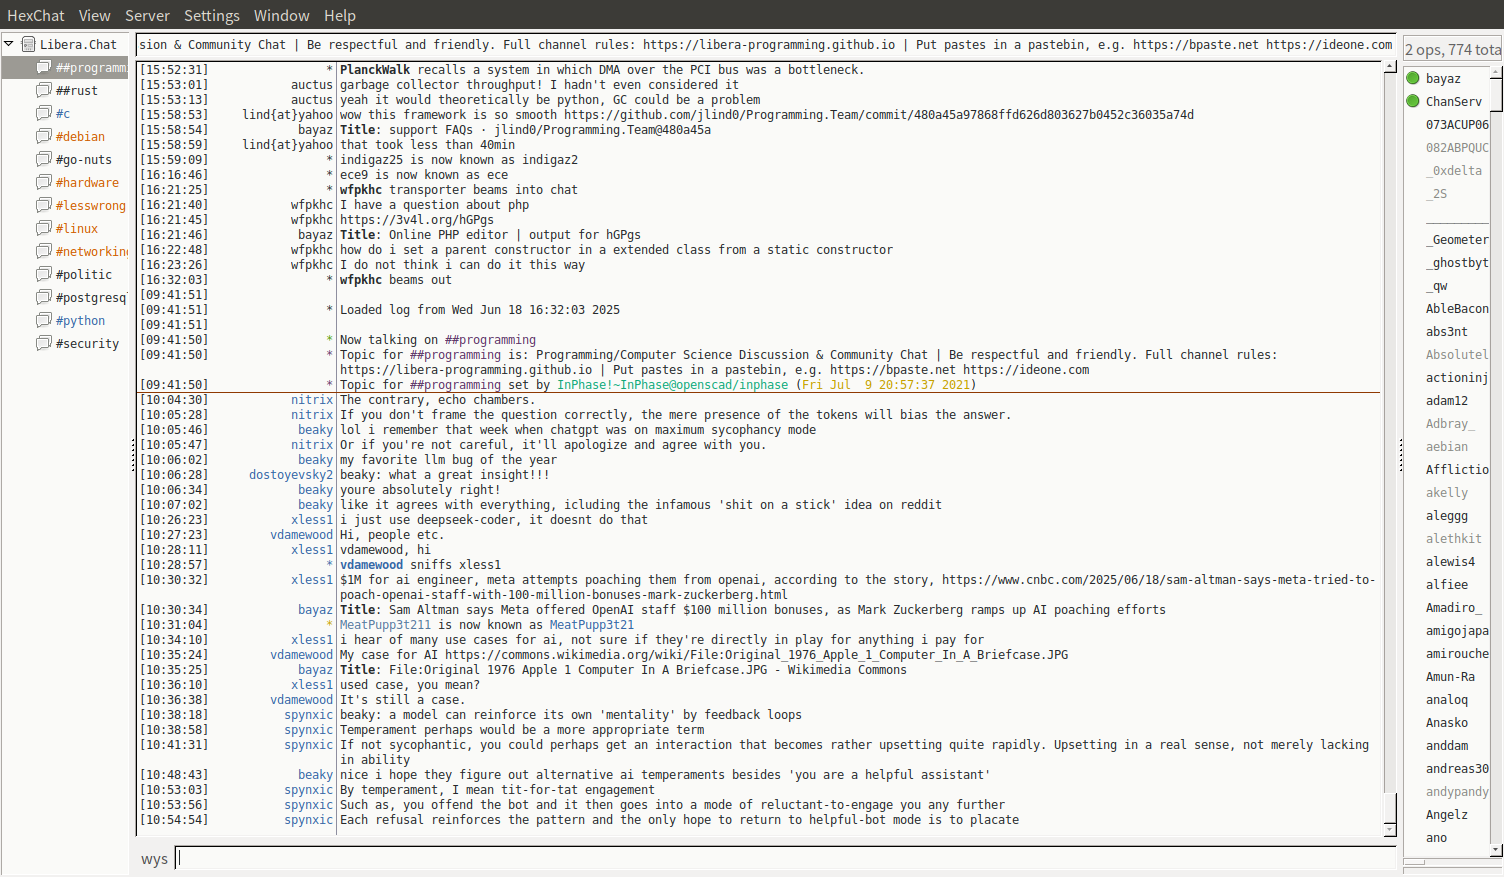Click the channel icon next to #debian

pos(43,136)
